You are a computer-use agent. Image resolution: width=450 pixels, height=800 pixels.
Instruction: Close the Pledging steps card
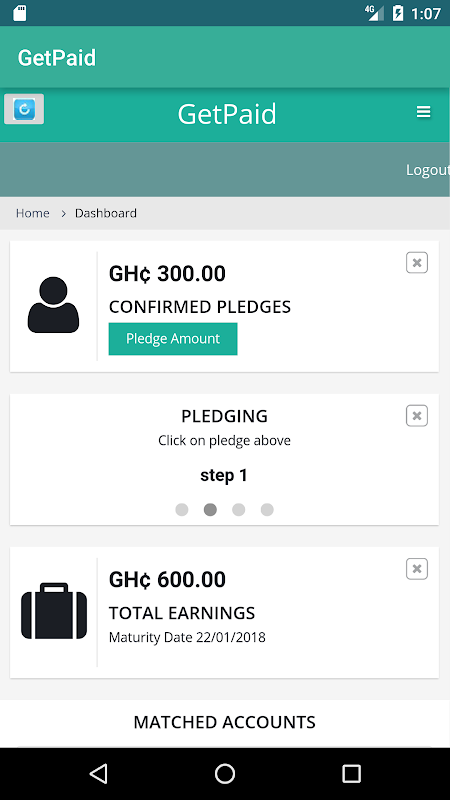[417, 416]
